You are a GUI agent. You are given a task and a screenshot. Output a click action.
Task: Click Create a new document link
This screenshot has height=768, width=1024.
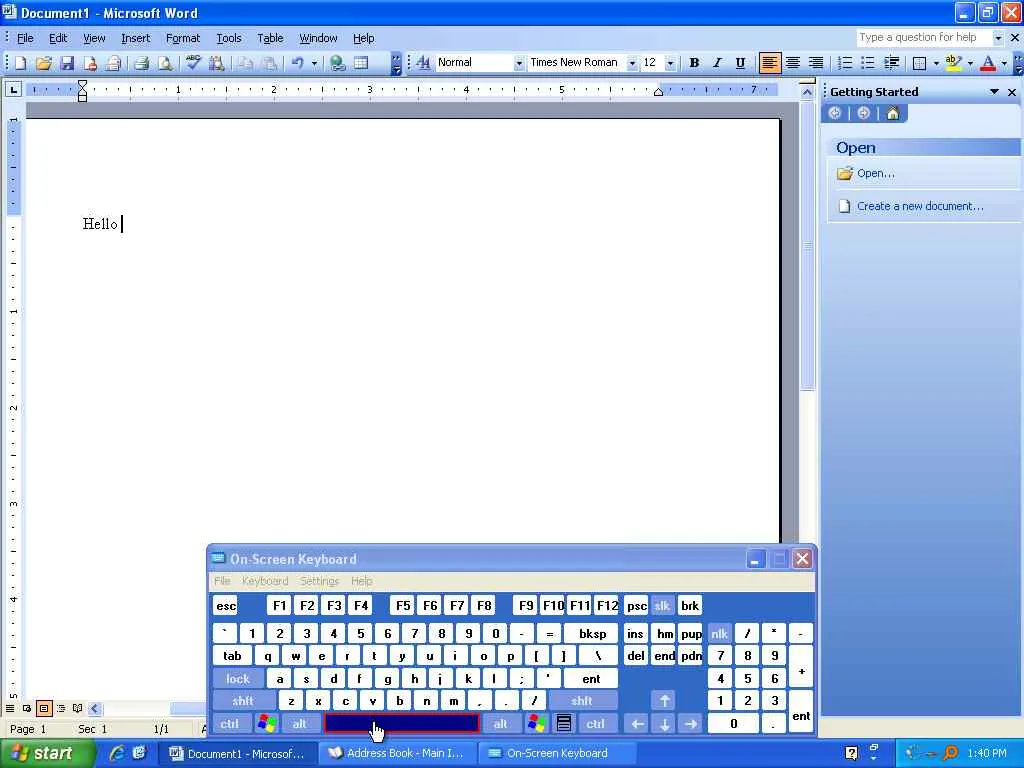tap(920, 206)
